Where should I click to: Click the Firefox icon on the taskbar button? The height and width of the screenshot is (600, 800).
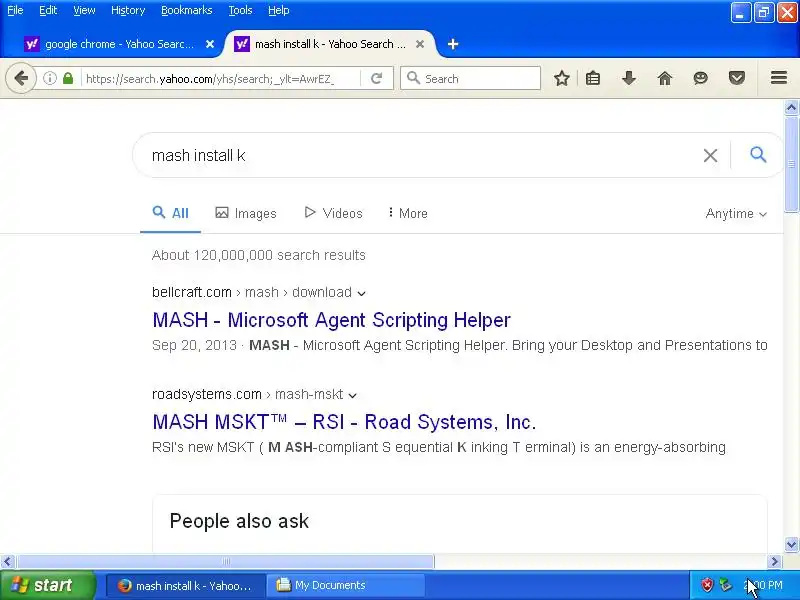click(x=124, y=586)
